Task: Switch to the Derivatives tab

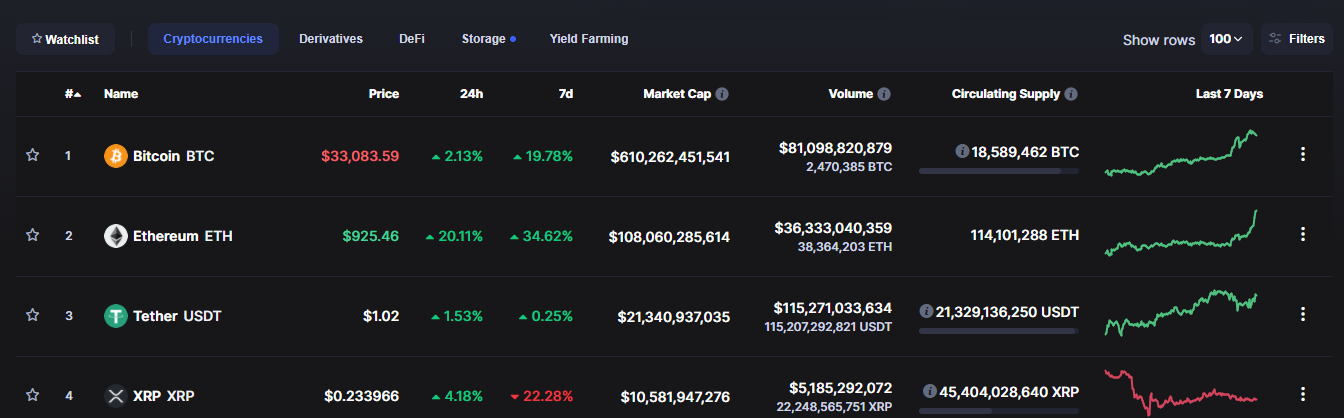Action: click(x=331, y=39)
